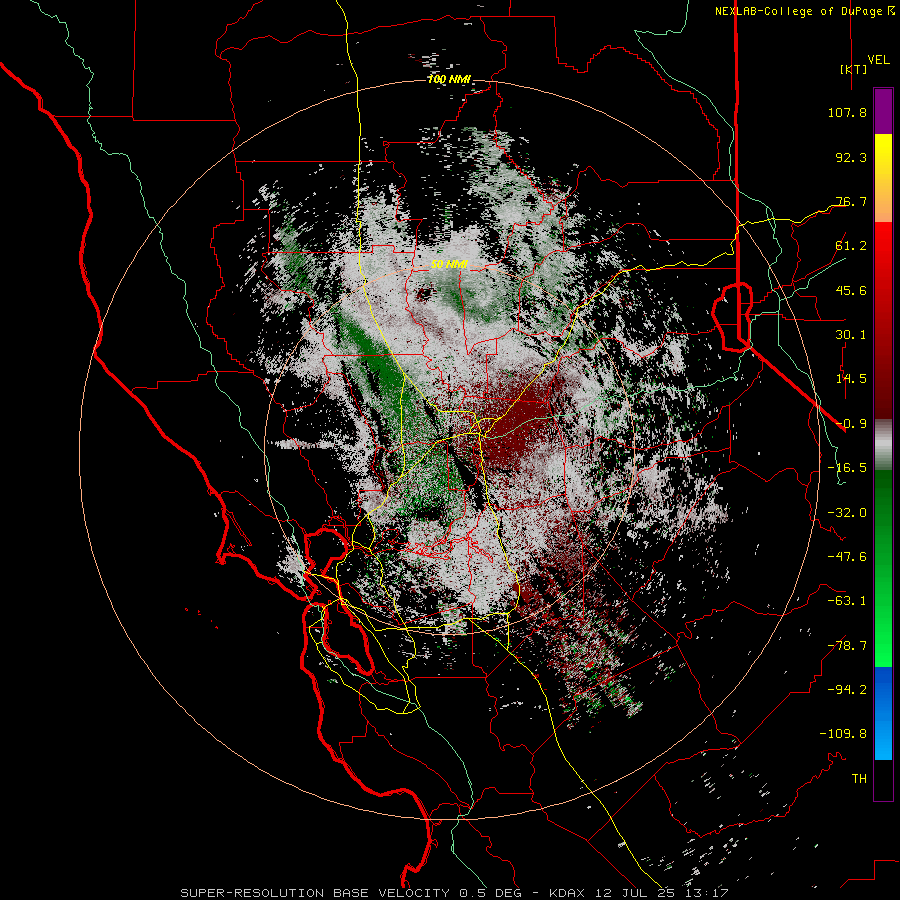Screen dimensions: 900x900
Task: Click the 14.5 velocity scale value
Action: point(851,379)
